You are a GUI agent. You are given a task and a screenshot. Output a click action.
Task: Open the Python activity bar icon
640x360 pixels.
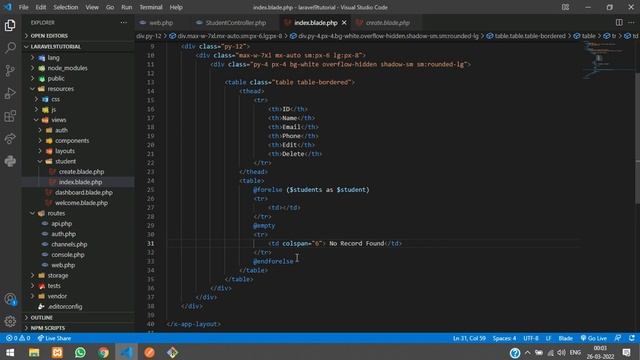pyautogui.click(x=10, y=161)
